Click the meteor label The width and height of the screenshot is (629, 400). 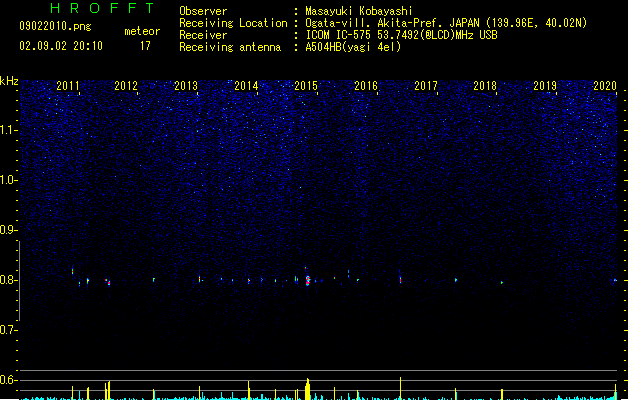[x=142, y=31]
